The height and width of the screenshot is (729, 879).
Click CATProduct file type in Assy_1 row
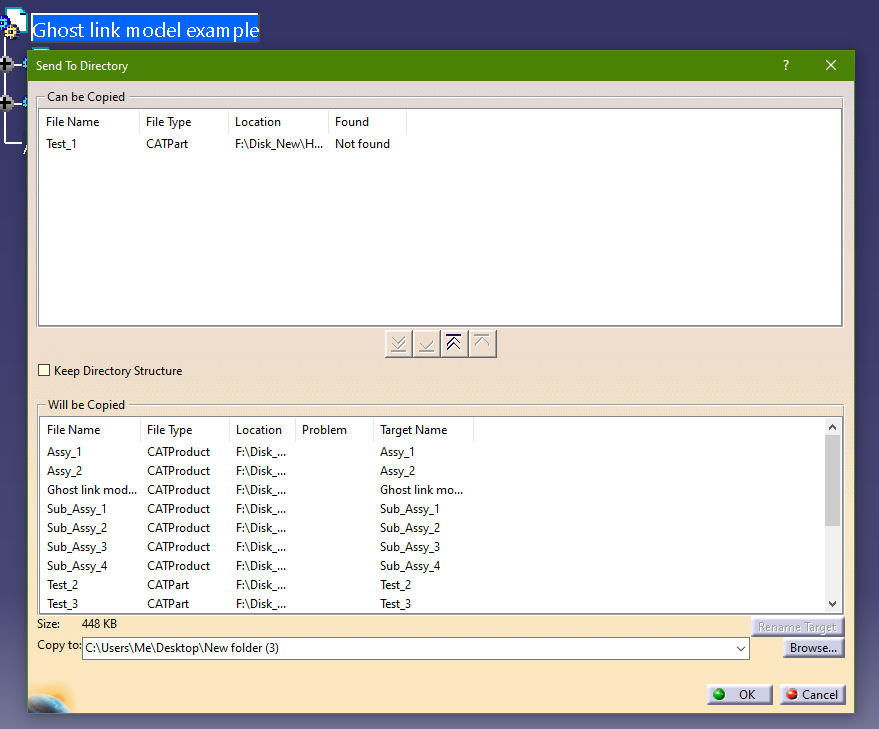click(x=178, y=452)
